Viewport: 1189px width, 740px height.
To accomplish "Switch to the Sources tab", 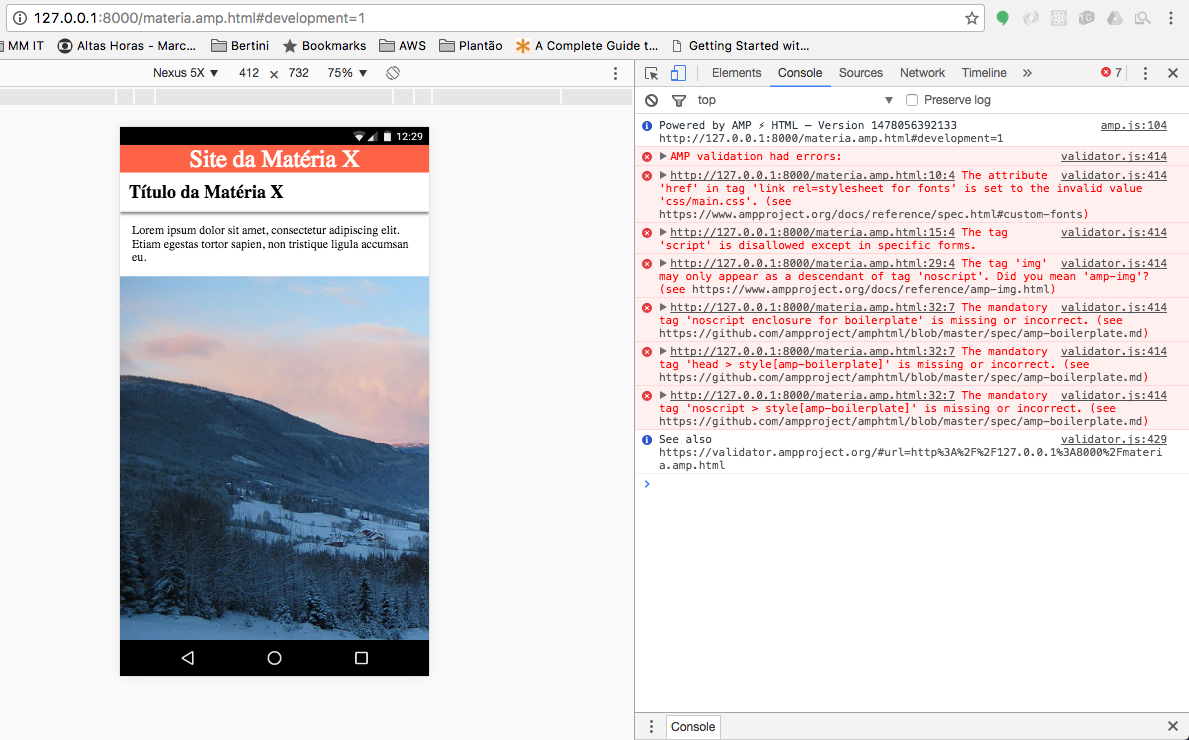I will coord(861,73).
